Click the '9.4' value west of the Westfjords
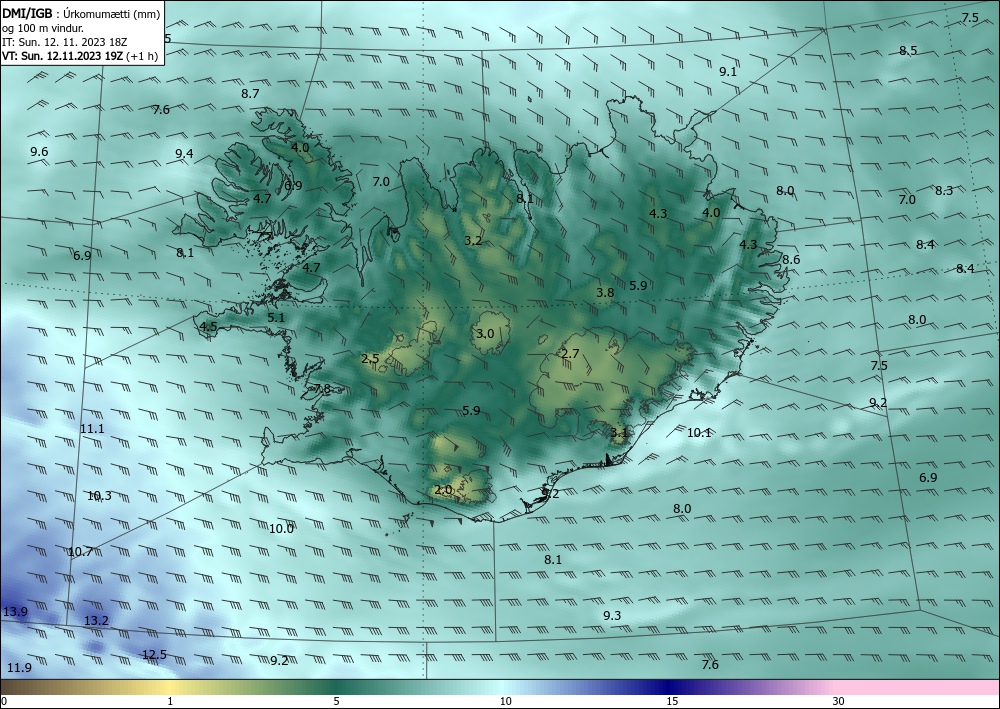The width and height of the screenshot is (1000, 709). (184, 153)
